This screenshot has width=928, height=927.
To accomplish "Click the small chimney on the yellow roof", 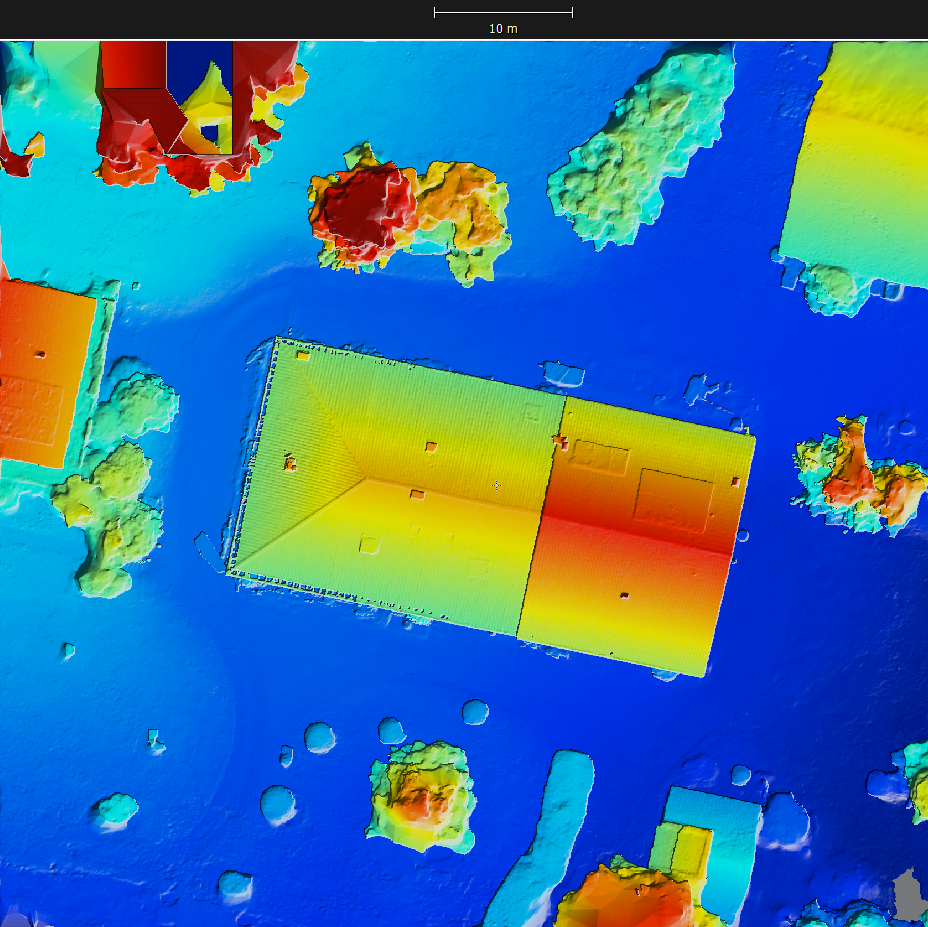I will click(432, 446).
